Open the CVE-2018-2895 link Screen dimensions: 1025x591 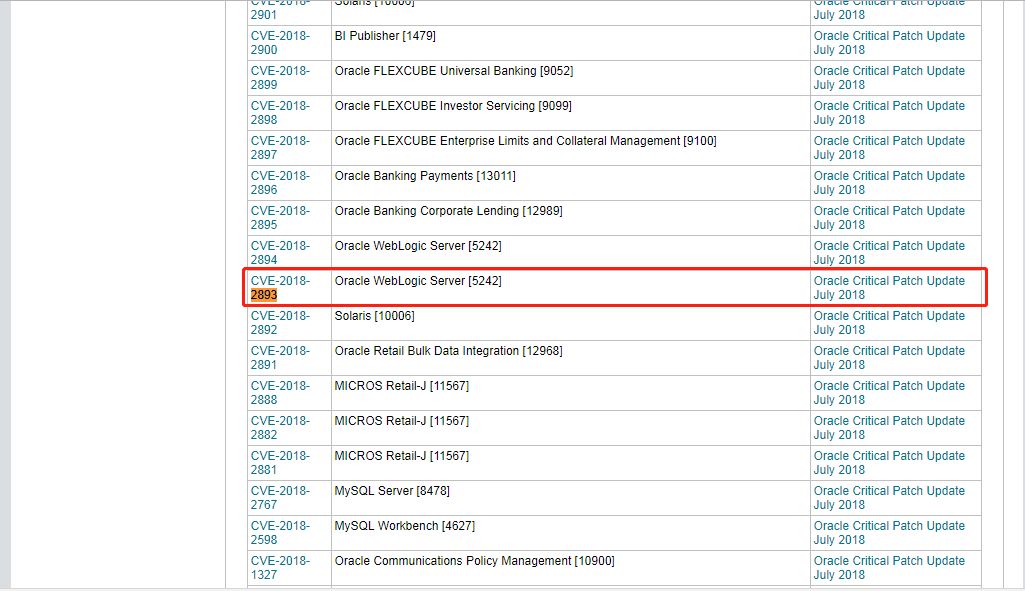280,218
